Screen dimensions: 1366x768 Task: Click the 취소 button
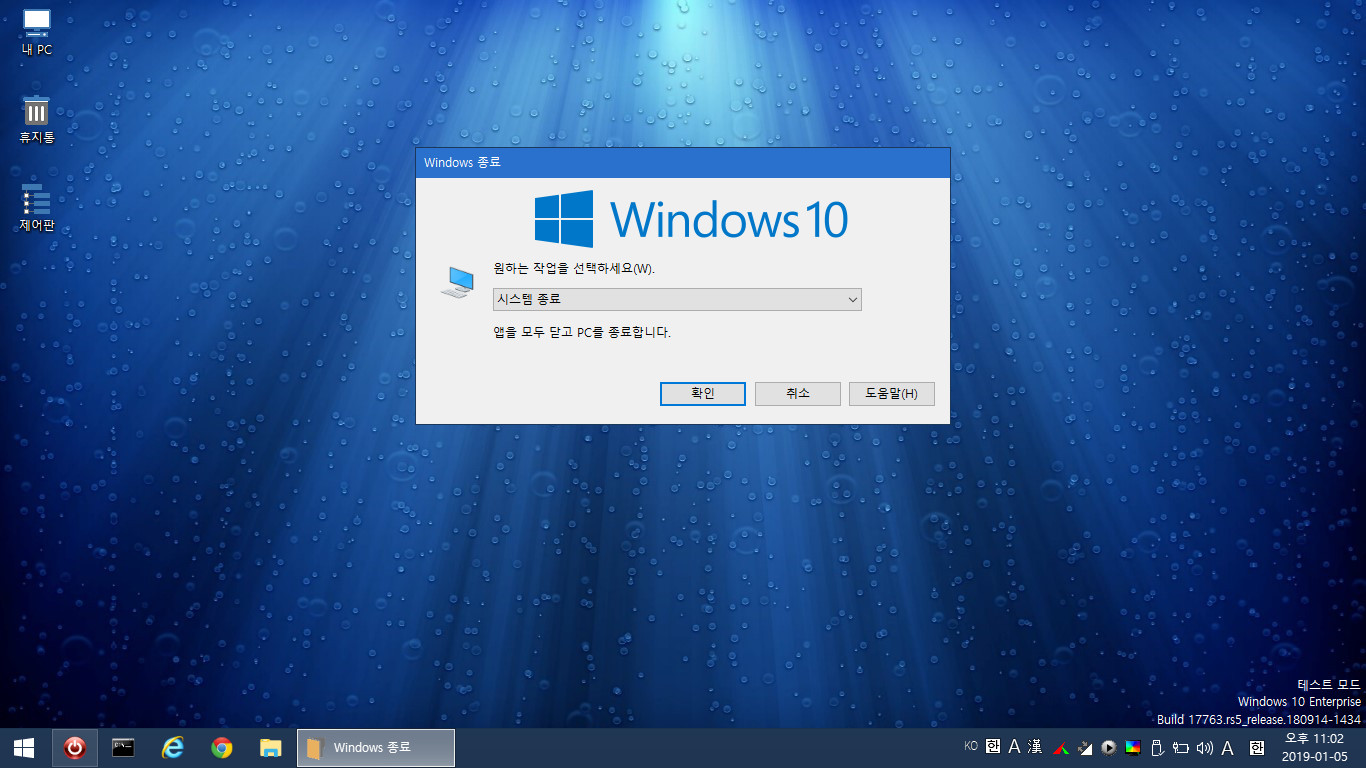(798, 394)
